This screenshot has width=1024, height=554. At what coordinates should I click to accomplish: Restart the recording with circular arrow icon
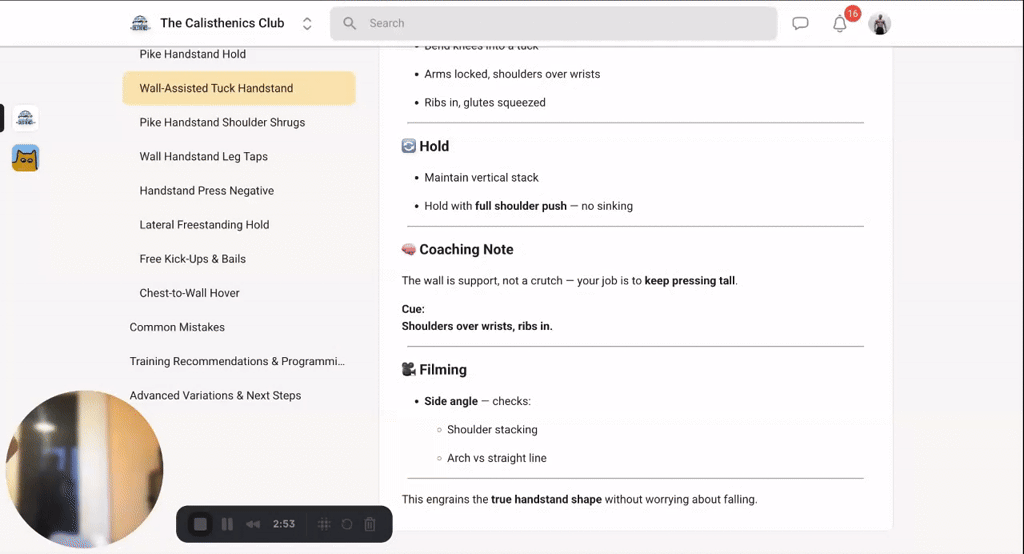coord(347,524)
